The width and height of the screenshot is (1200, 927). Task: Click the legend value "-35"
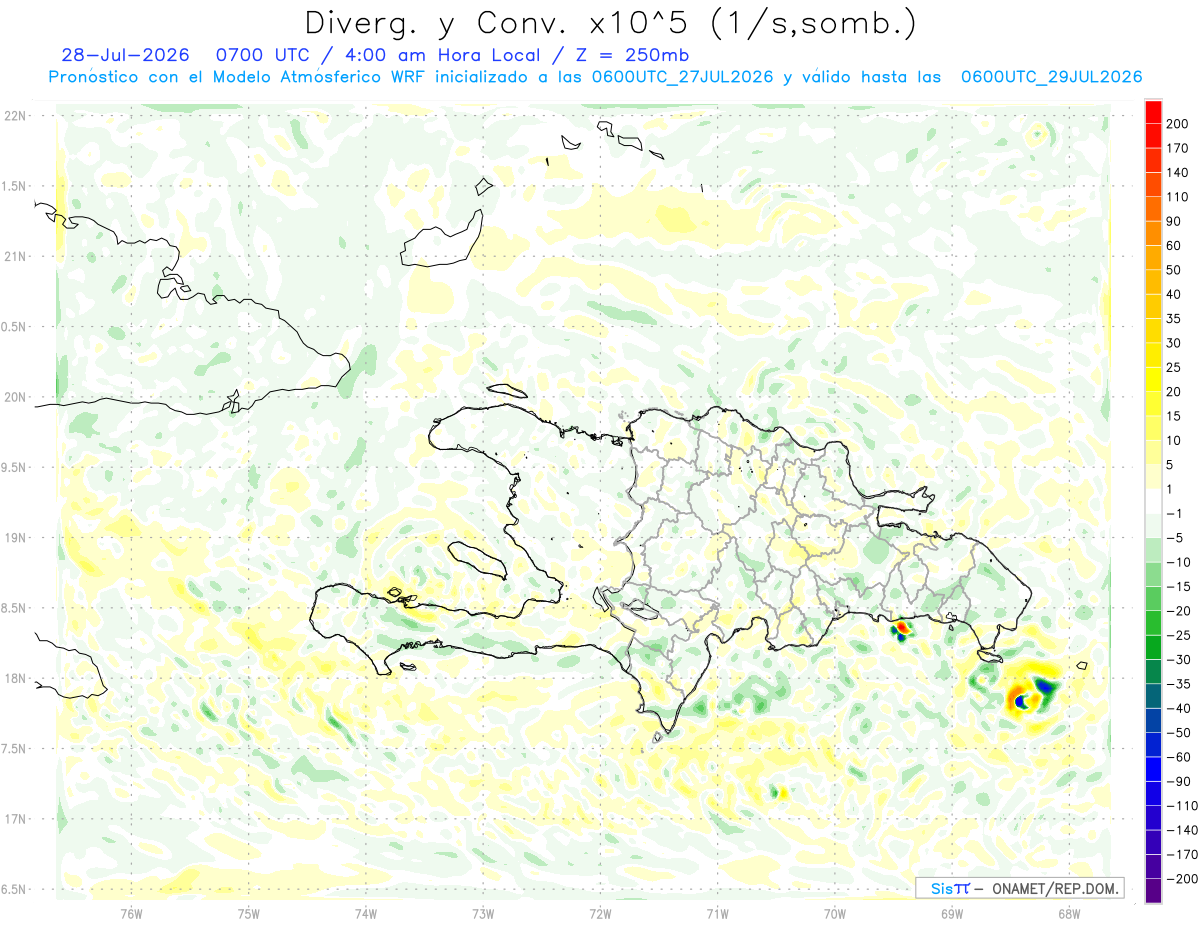click(1178, 685)
